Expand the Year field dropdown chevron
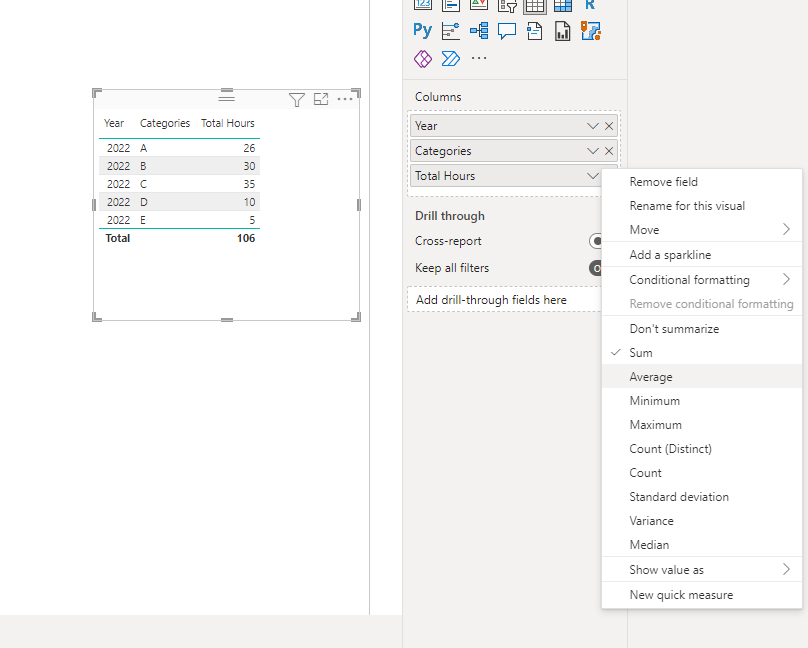The image size is (808, 648). click(593, 126)
